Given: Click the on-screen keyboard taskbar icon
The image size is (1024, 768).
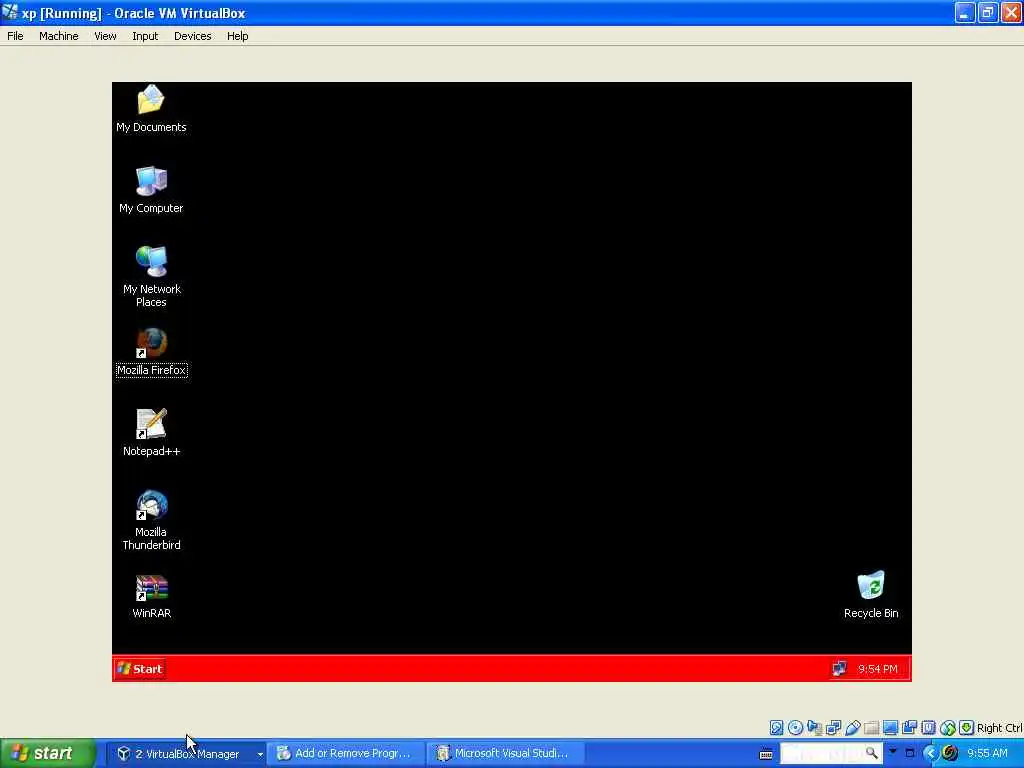Looking at the screenshot, I should coord(766,754).
